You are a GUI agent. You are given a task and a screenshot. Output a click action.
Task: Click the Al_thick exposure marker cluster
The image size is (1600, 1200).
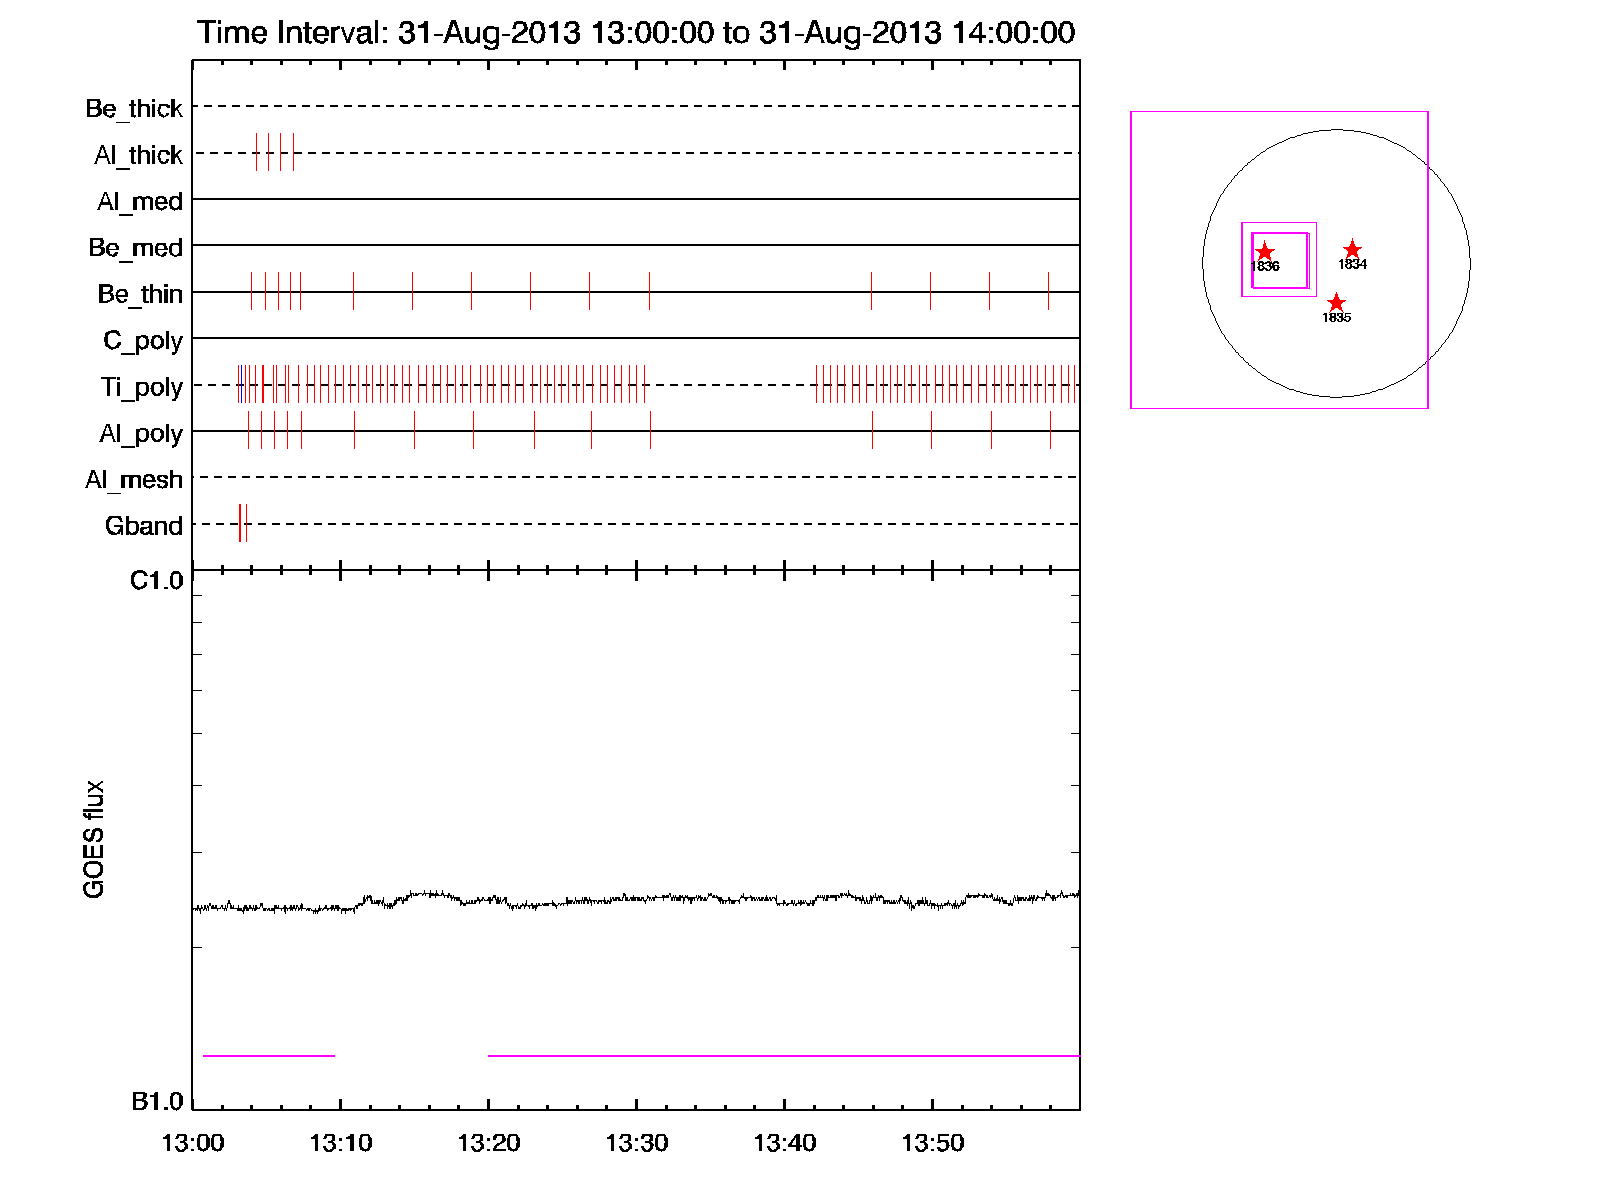[274, 152]
